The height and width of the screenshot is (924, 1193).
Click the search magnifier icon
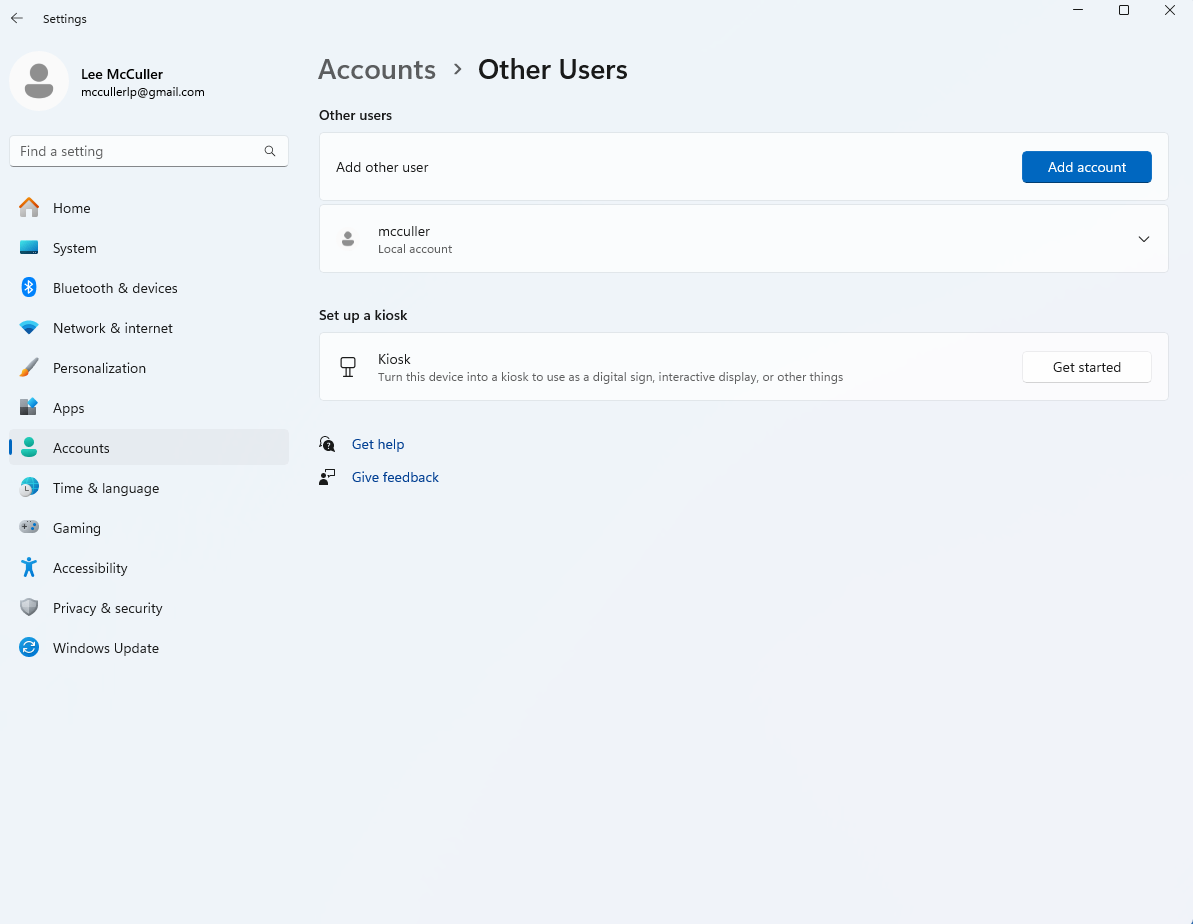click(x=269, y=151)
